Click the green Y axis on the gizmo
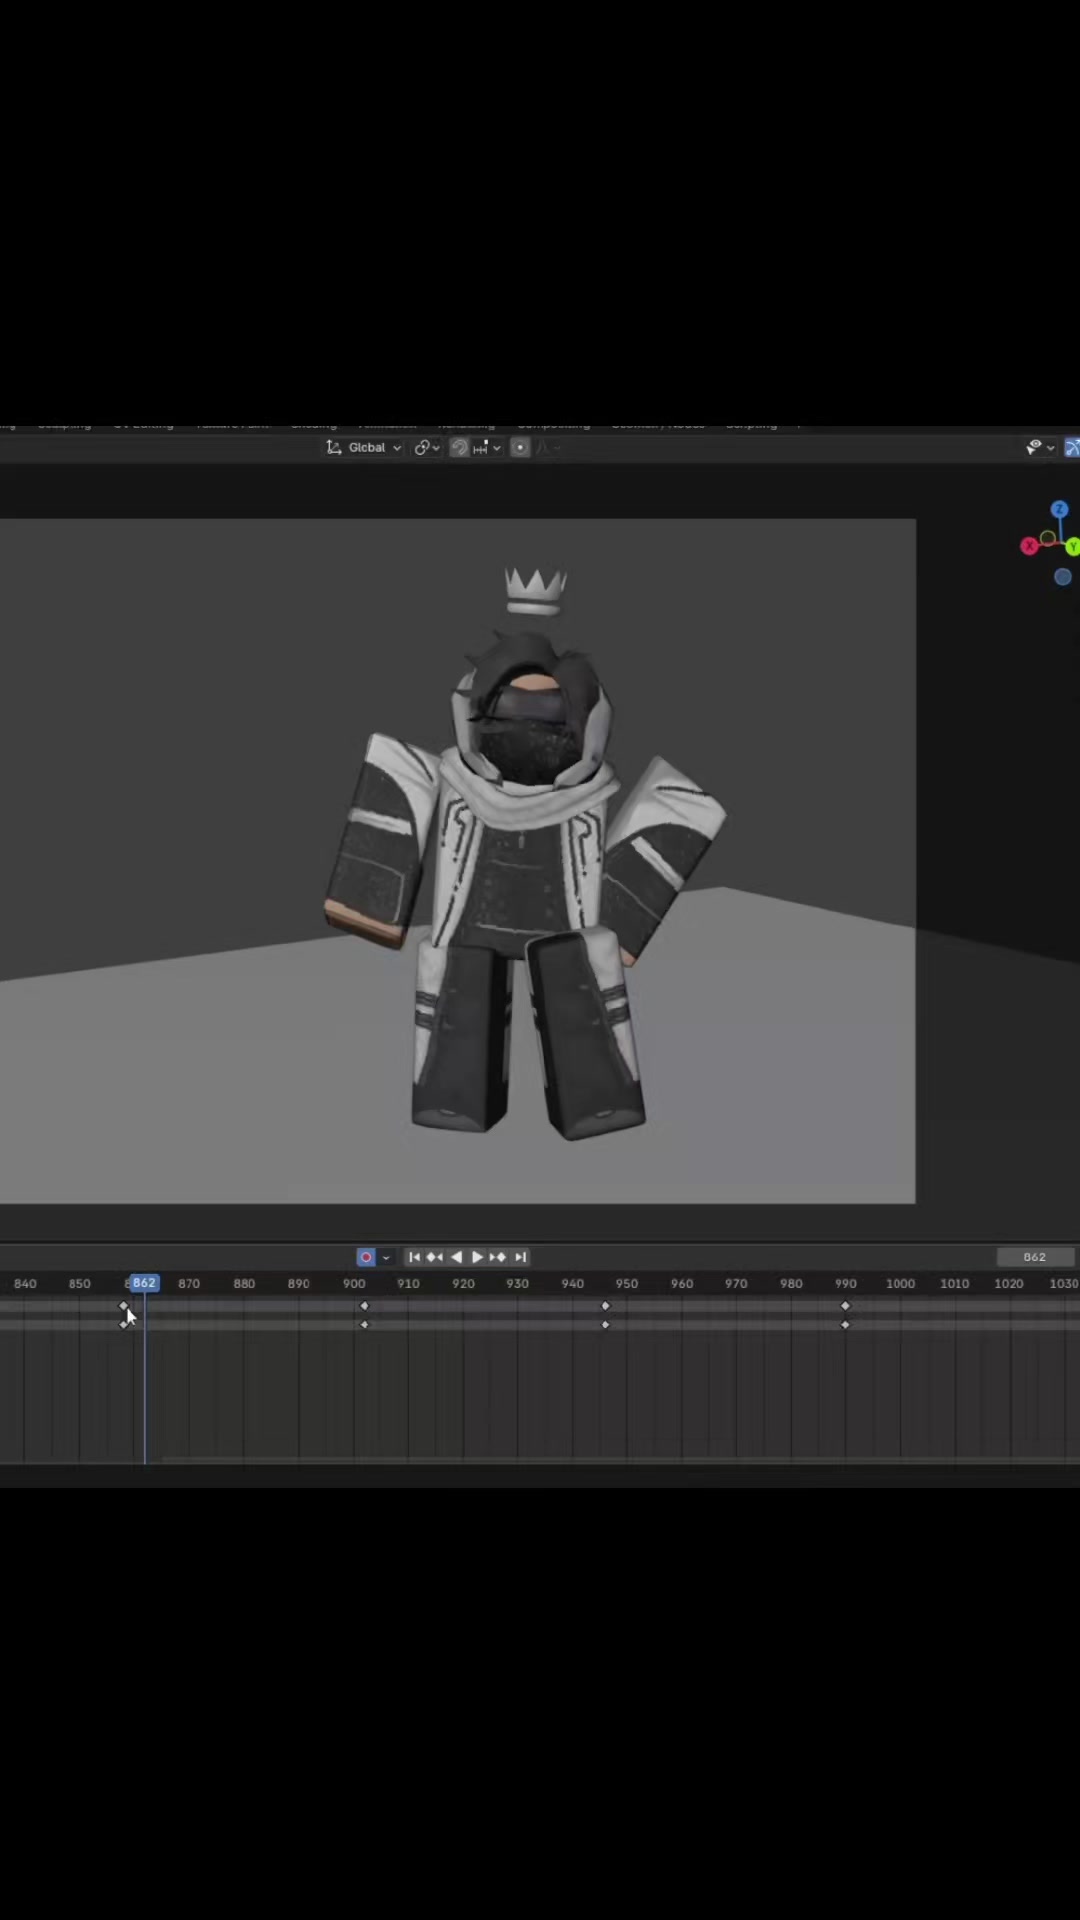This screenshot has width=1080, height=1920. tap(1072, 546)
